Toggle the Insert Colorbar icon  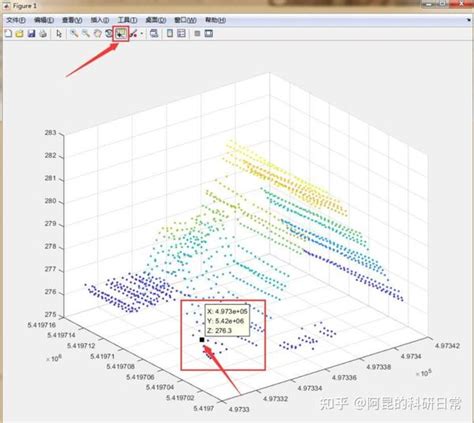tap(170, 33)
